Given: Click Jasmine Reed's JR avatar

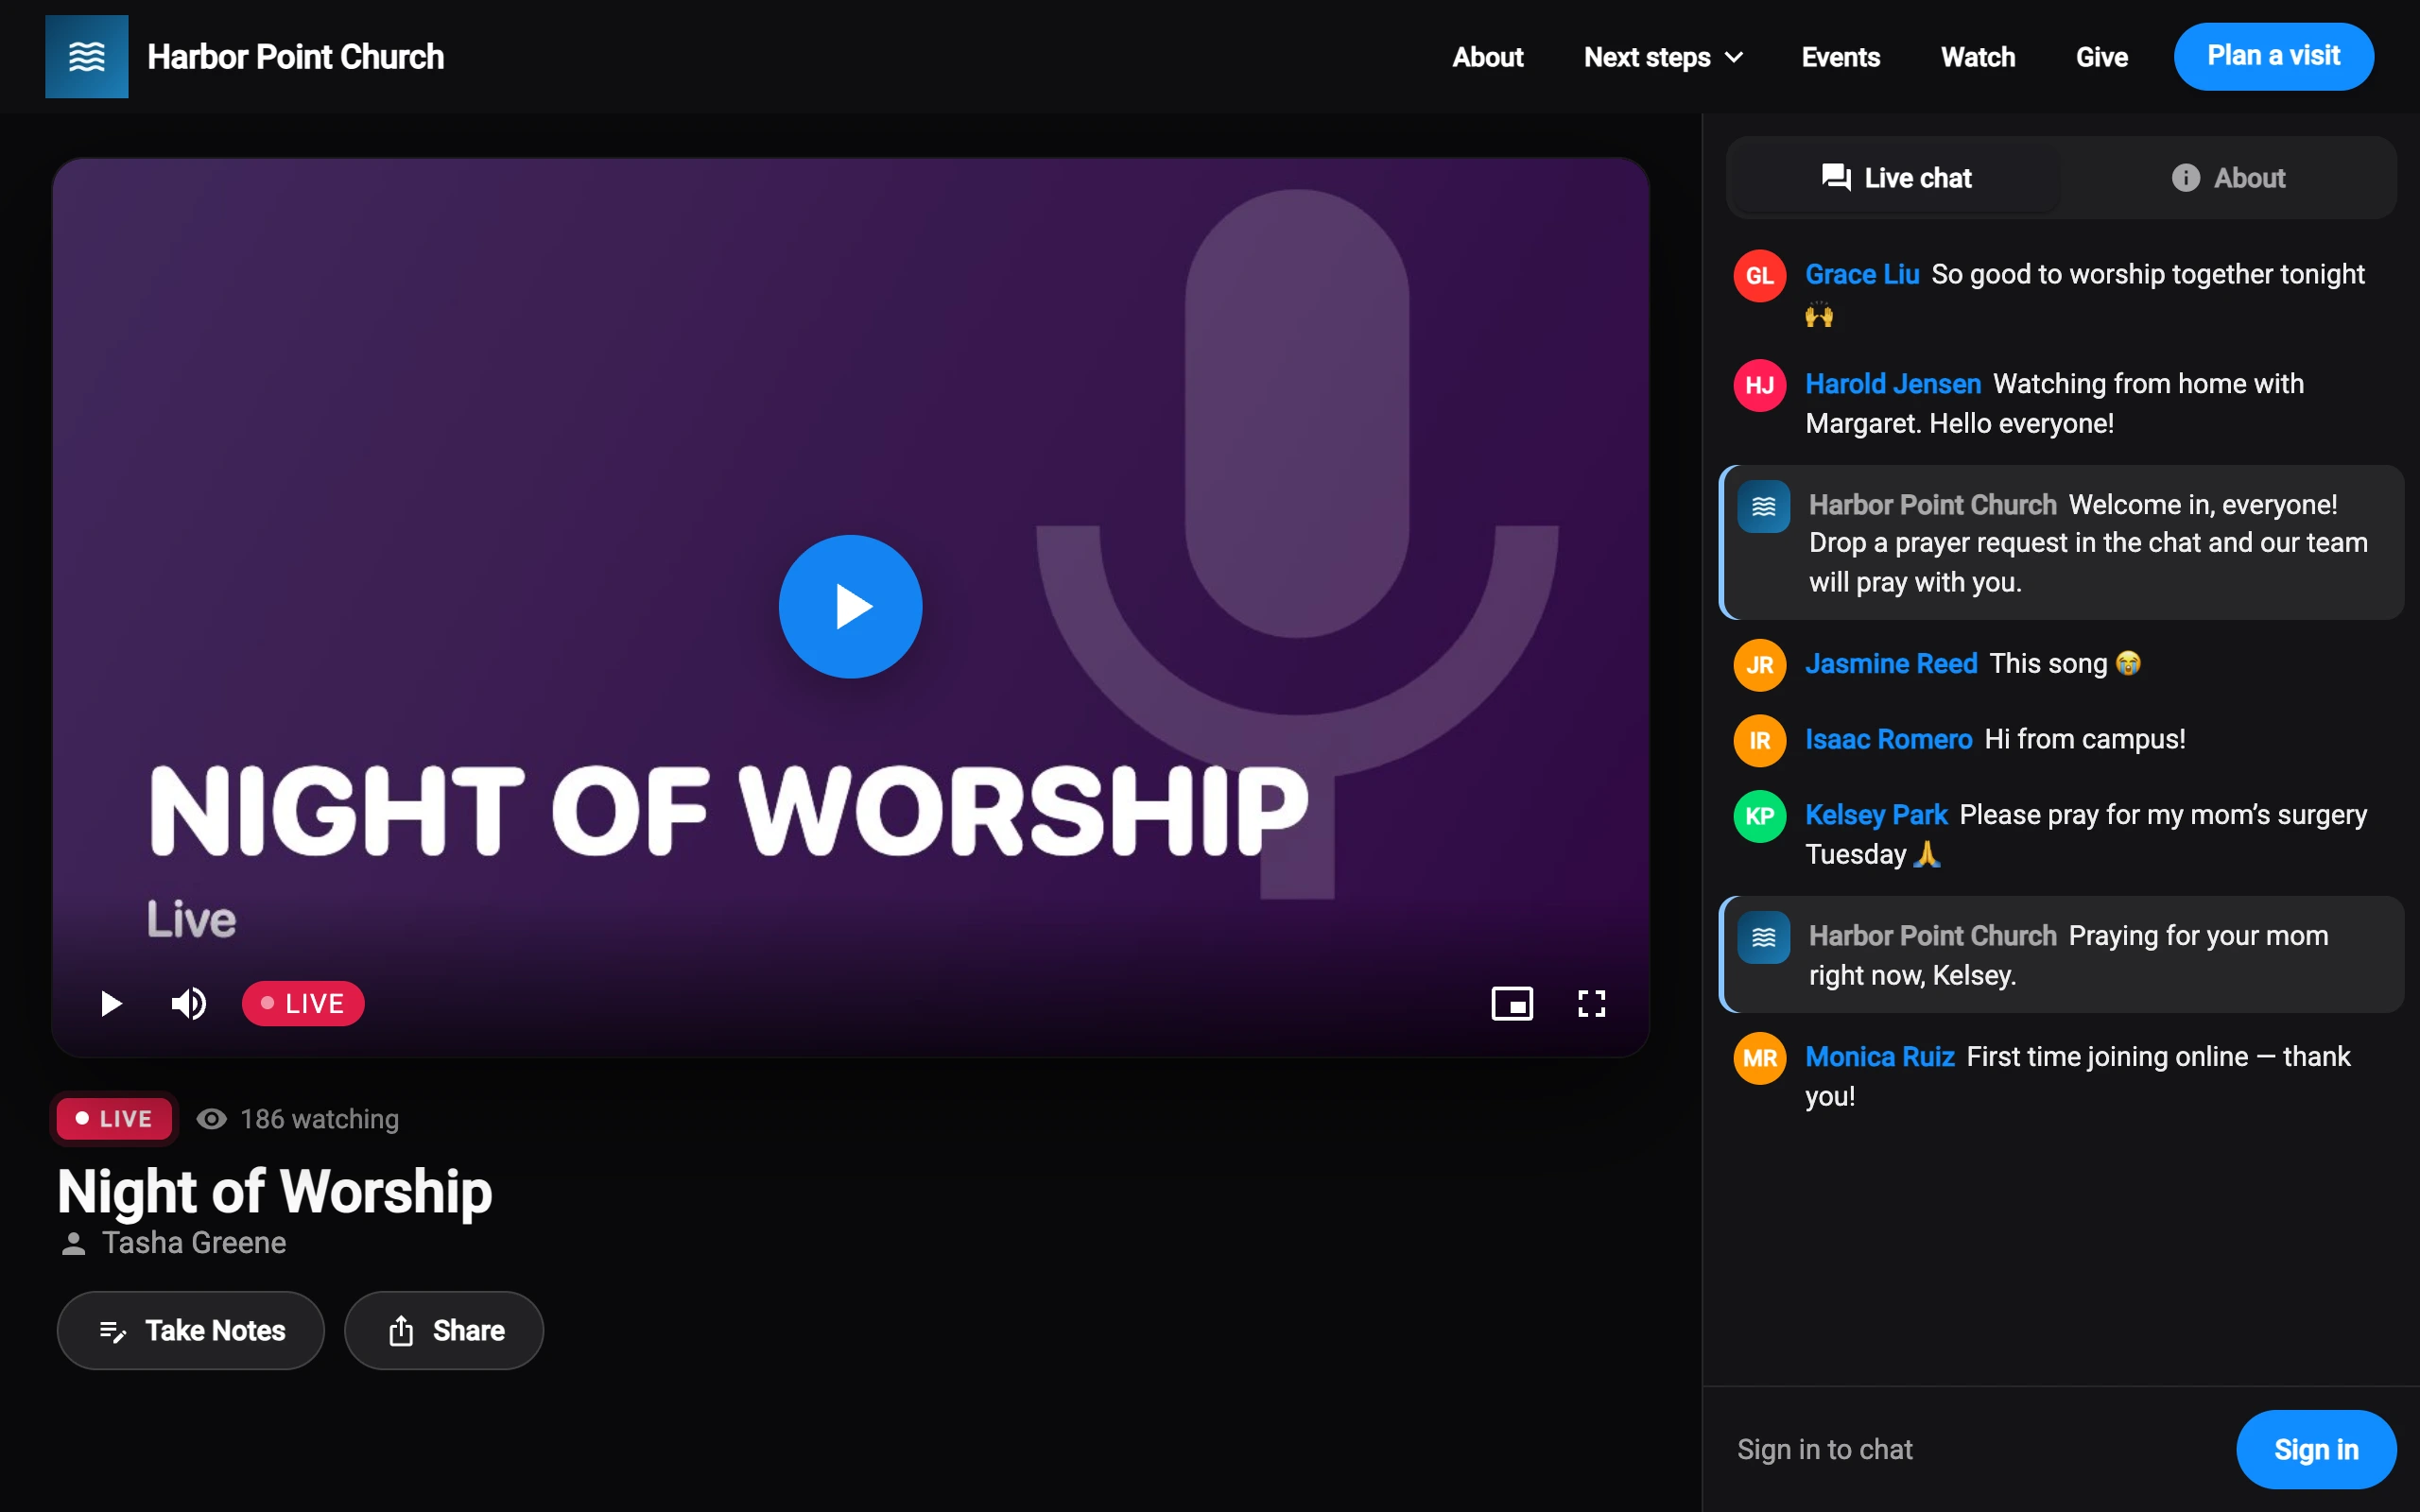Looking at the screenshot, I should pyautogui.click(x=1759, y=665).
